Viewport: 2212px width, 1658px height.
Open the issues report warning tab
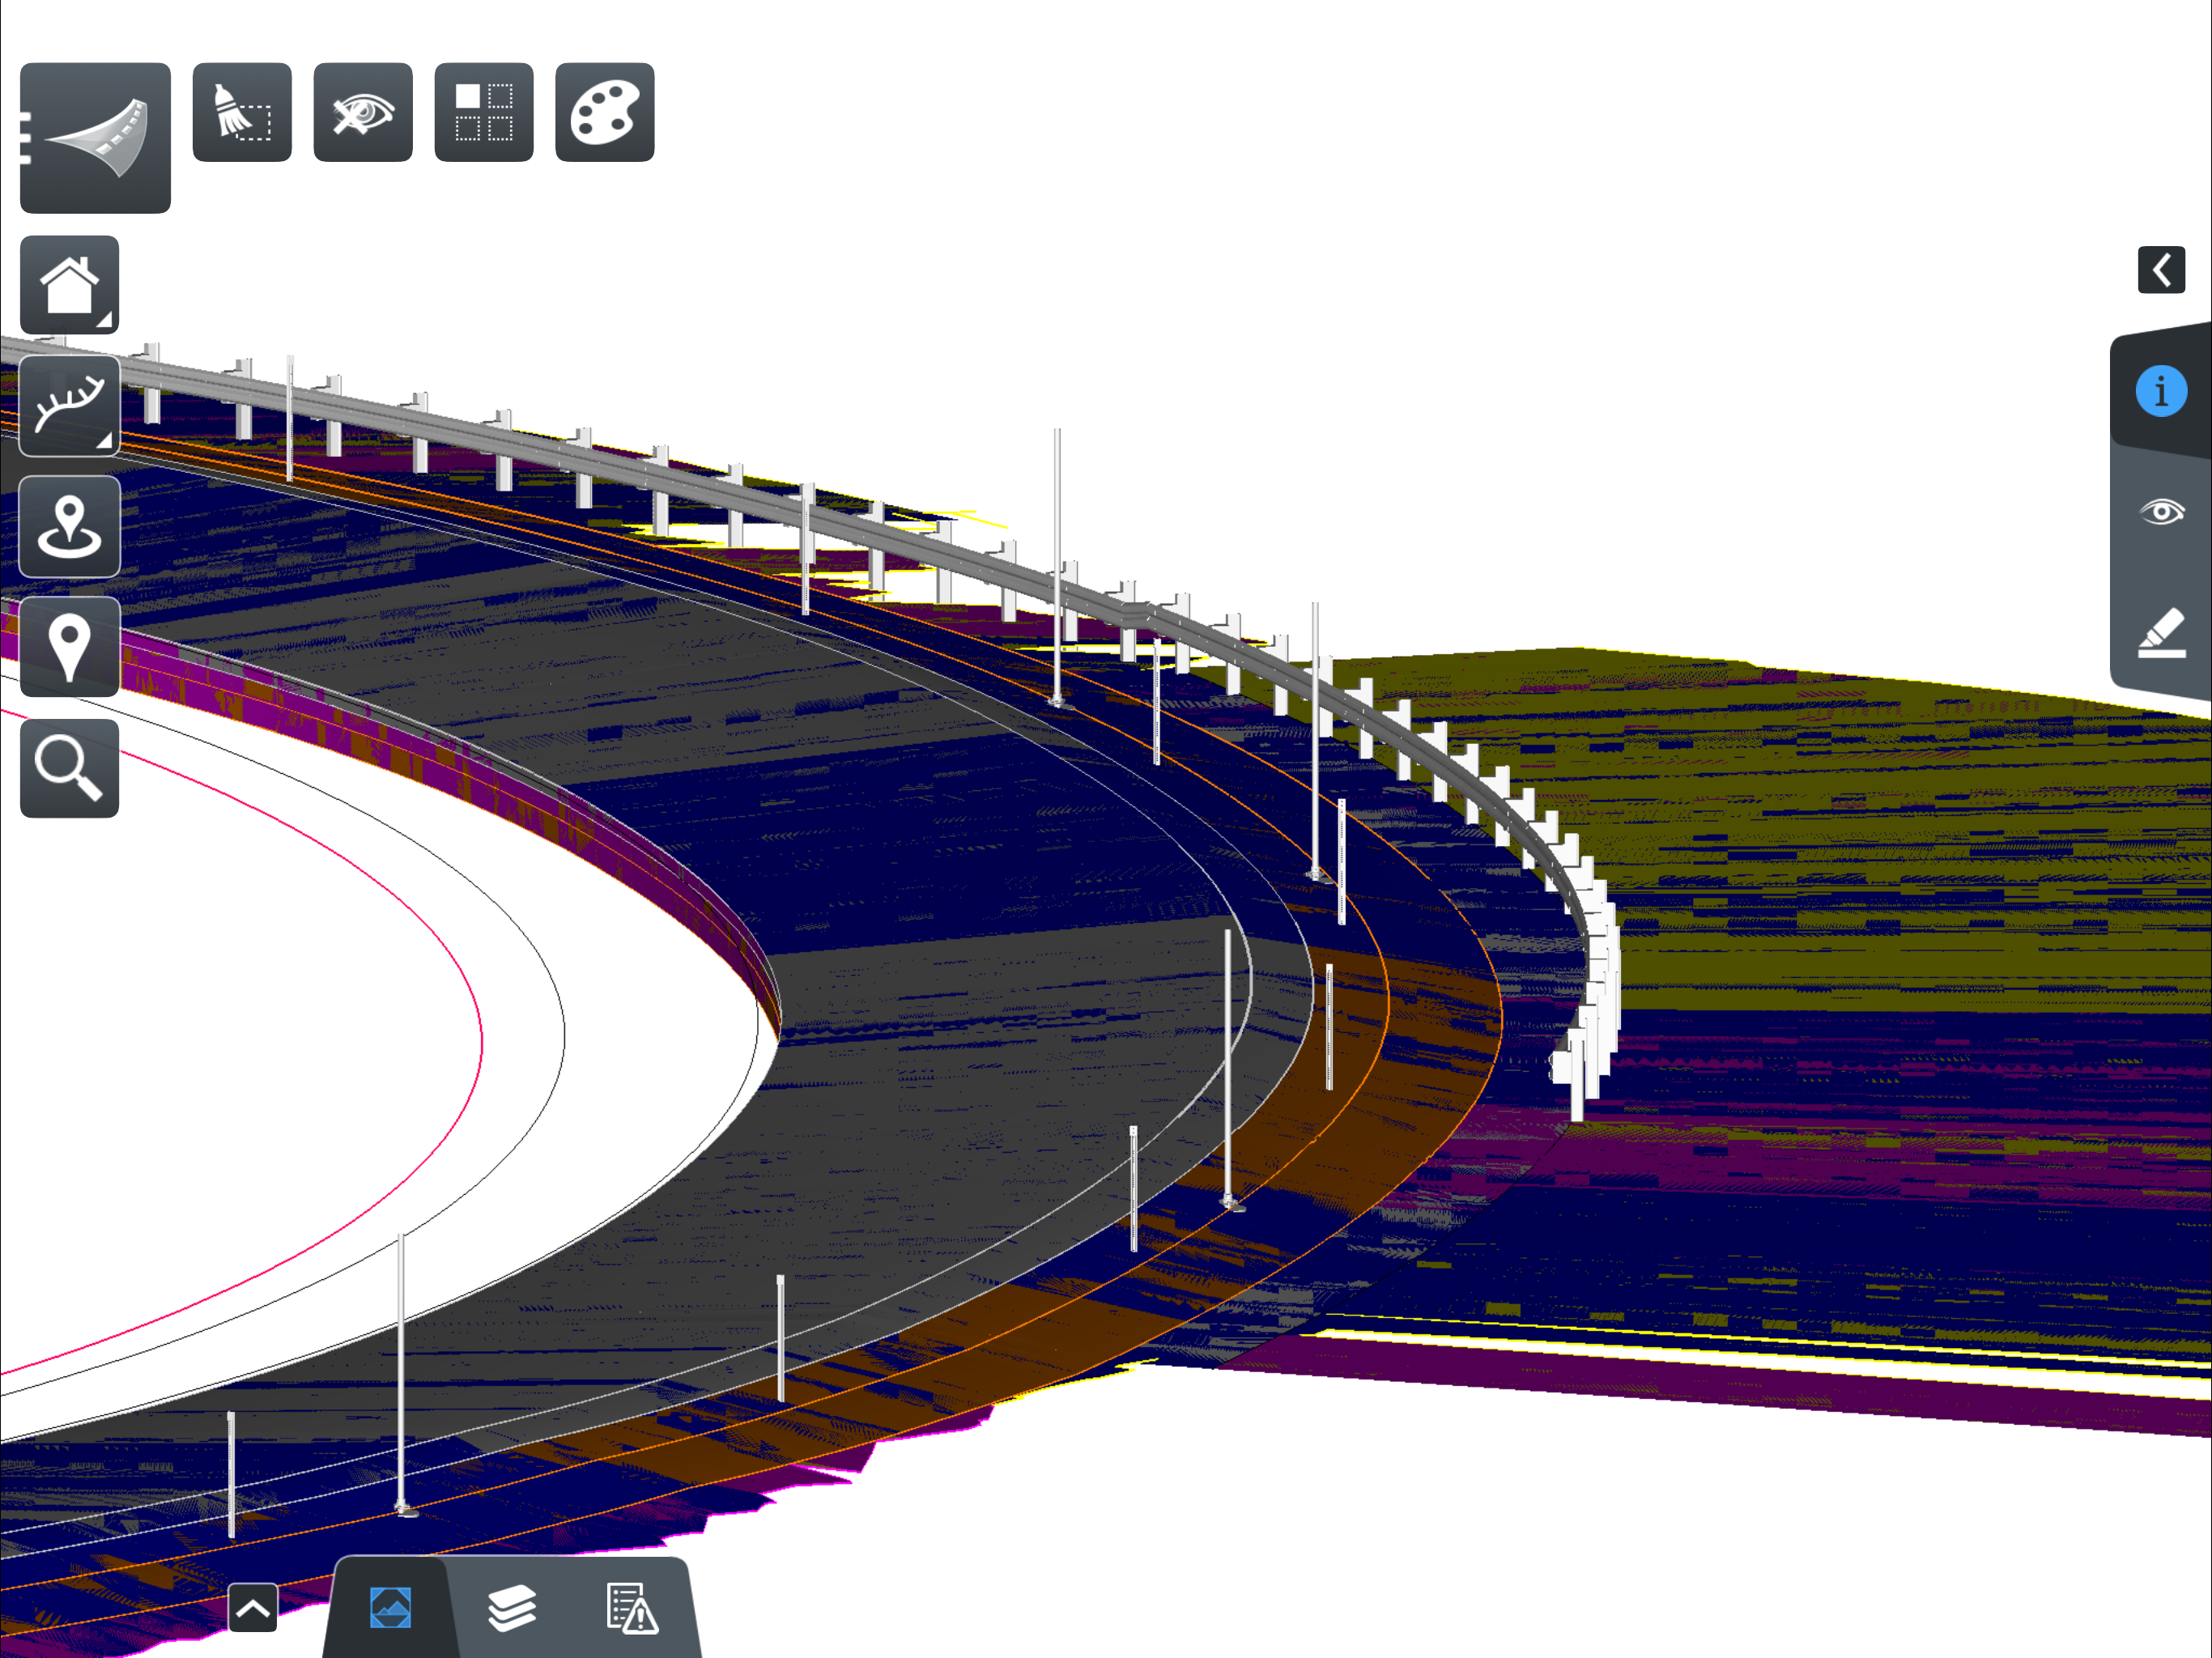[632, 1608]
